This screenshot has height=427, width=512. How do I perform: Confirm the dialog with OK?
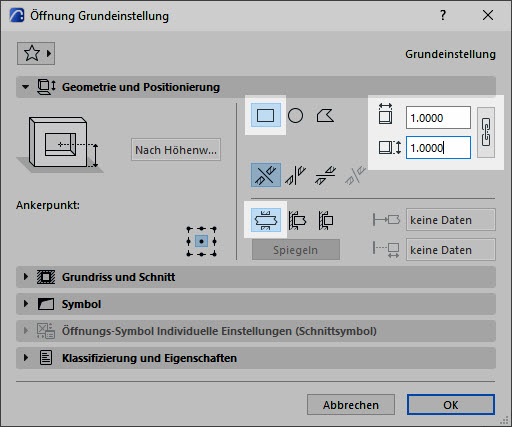tap(451, 405)
